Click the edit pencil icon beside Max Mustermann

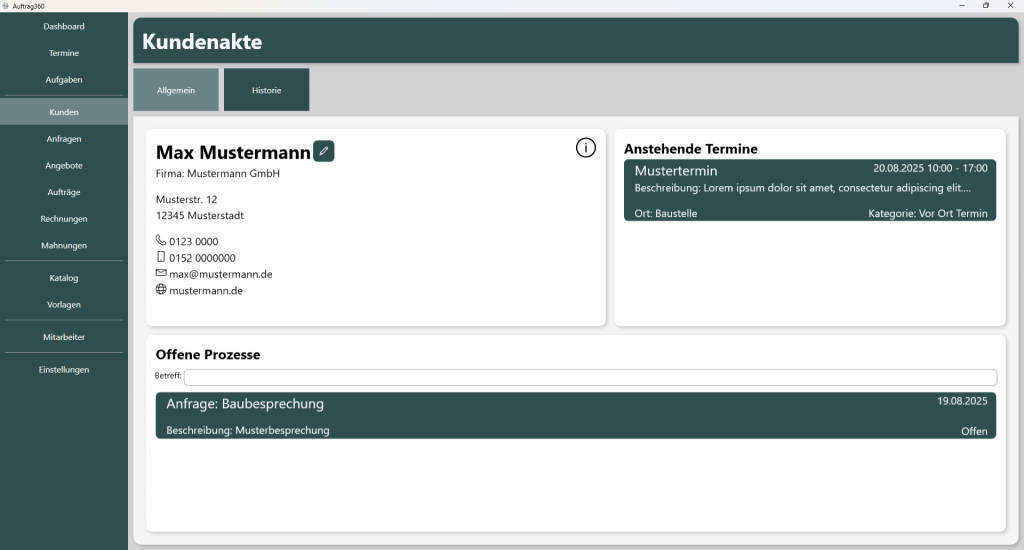click(x=323, y=151)
